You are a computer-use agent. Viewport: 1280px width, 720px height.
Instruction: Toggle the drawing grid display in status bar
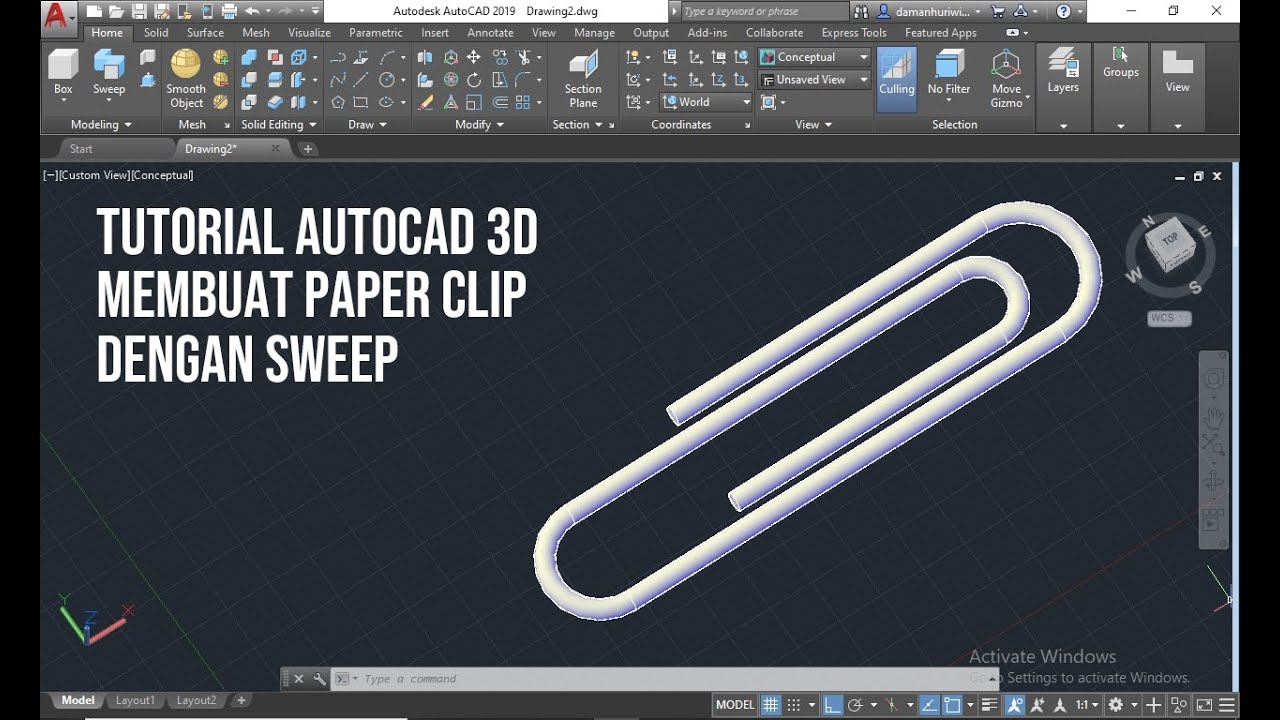click(x=770, y=705)
